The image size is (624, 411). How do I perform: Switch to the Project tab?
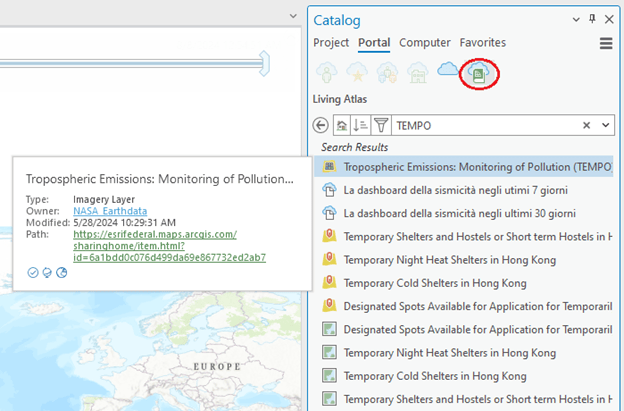point(331,43)
